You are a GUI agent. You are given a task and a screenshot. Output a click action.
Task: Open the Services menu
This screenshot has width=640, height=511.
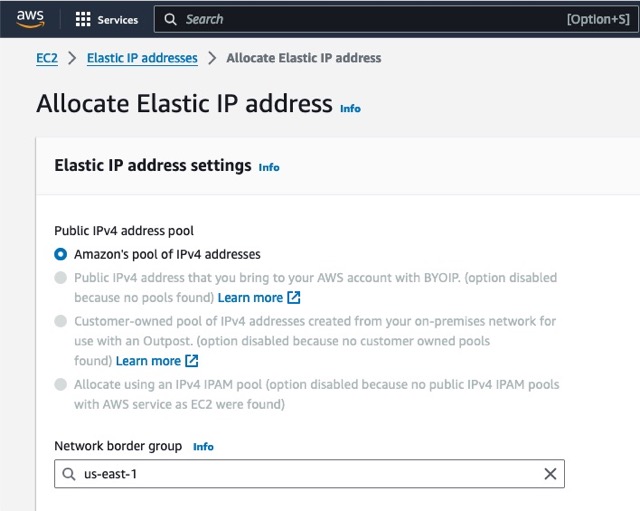[x=107, y=19]
